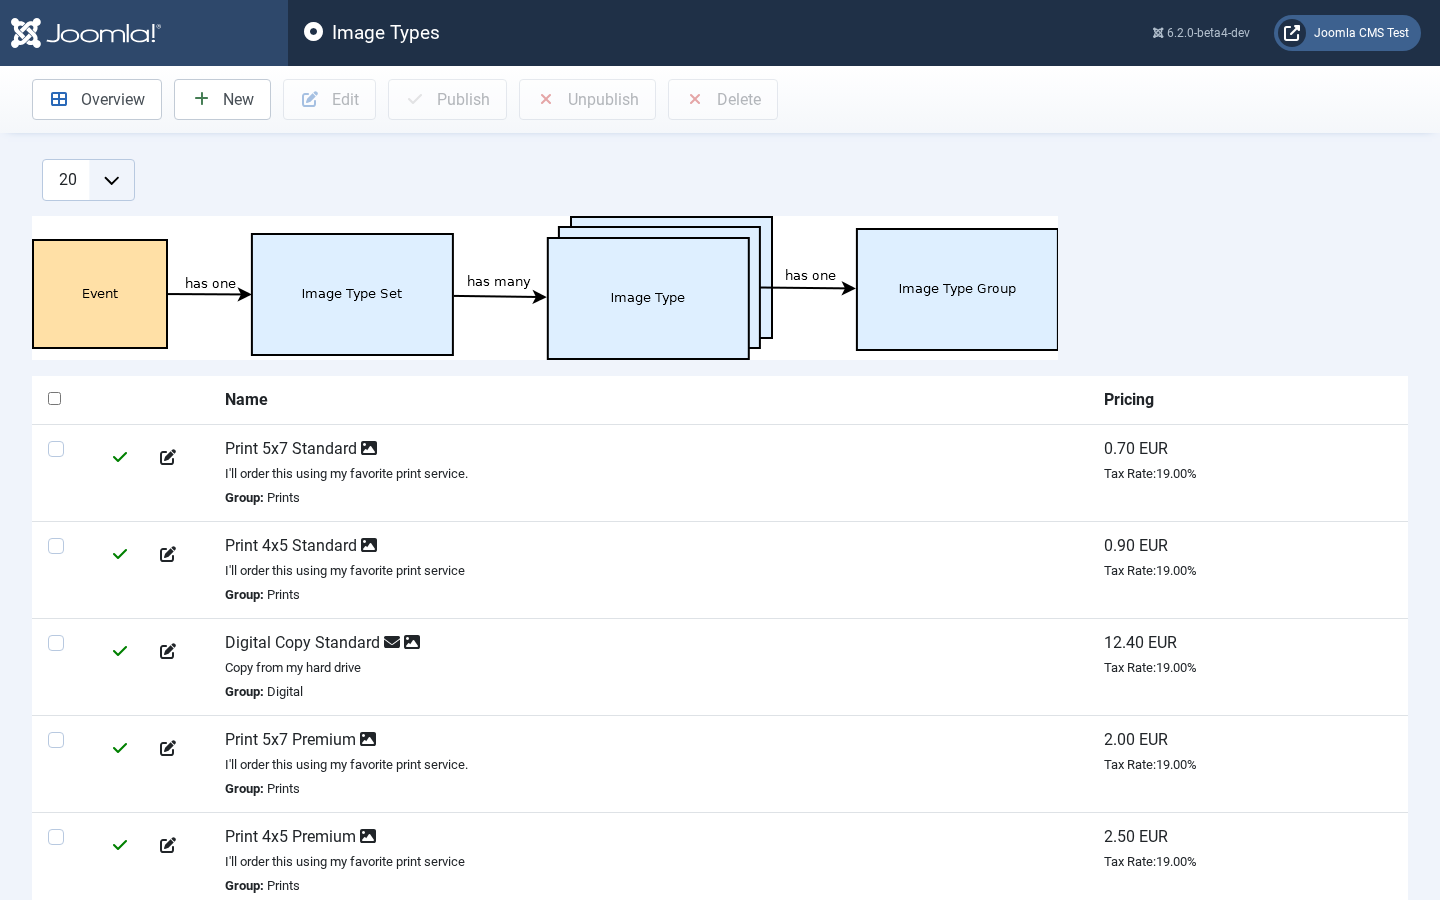Screen dimensions: 1440x900
Task: Open the Print 4x5 Premium name link
Action: (x=290, y=836)
